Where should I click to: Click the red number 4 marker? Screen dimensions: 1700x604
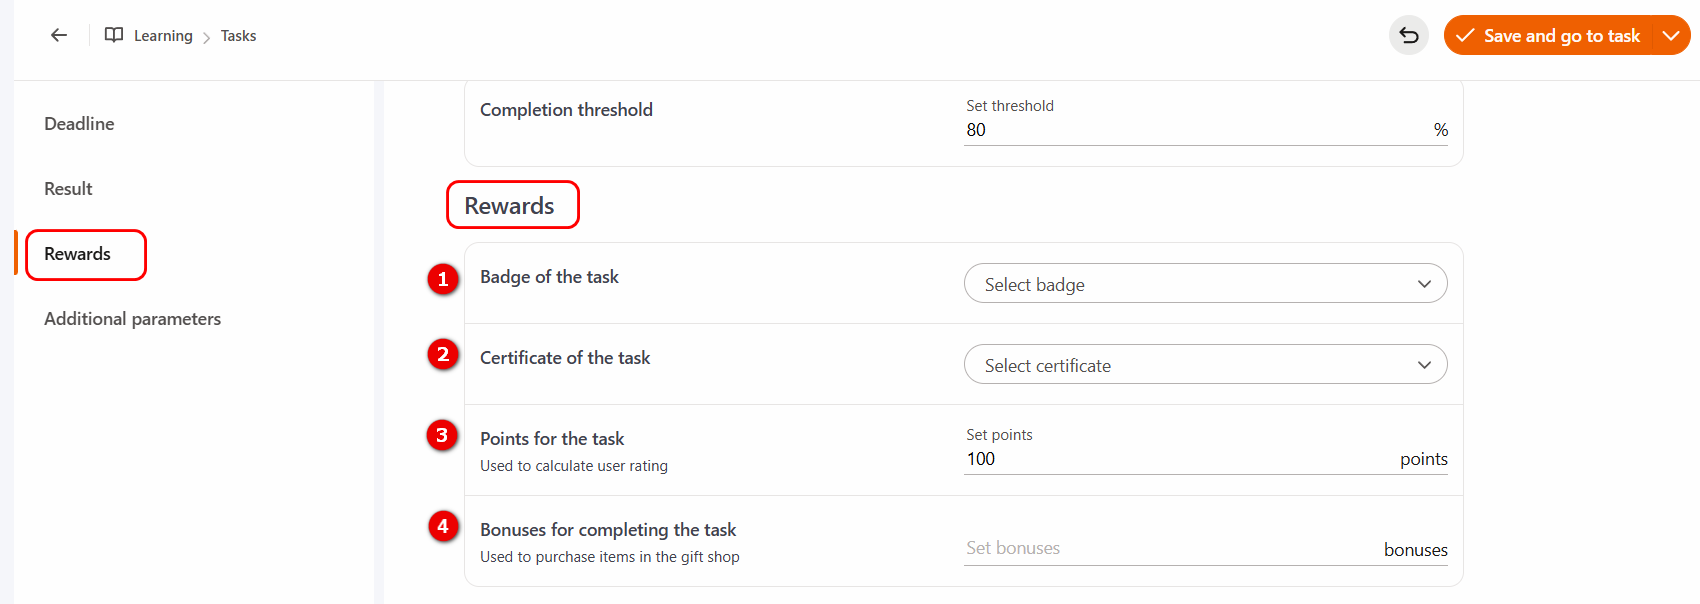[x=443, y=526]
